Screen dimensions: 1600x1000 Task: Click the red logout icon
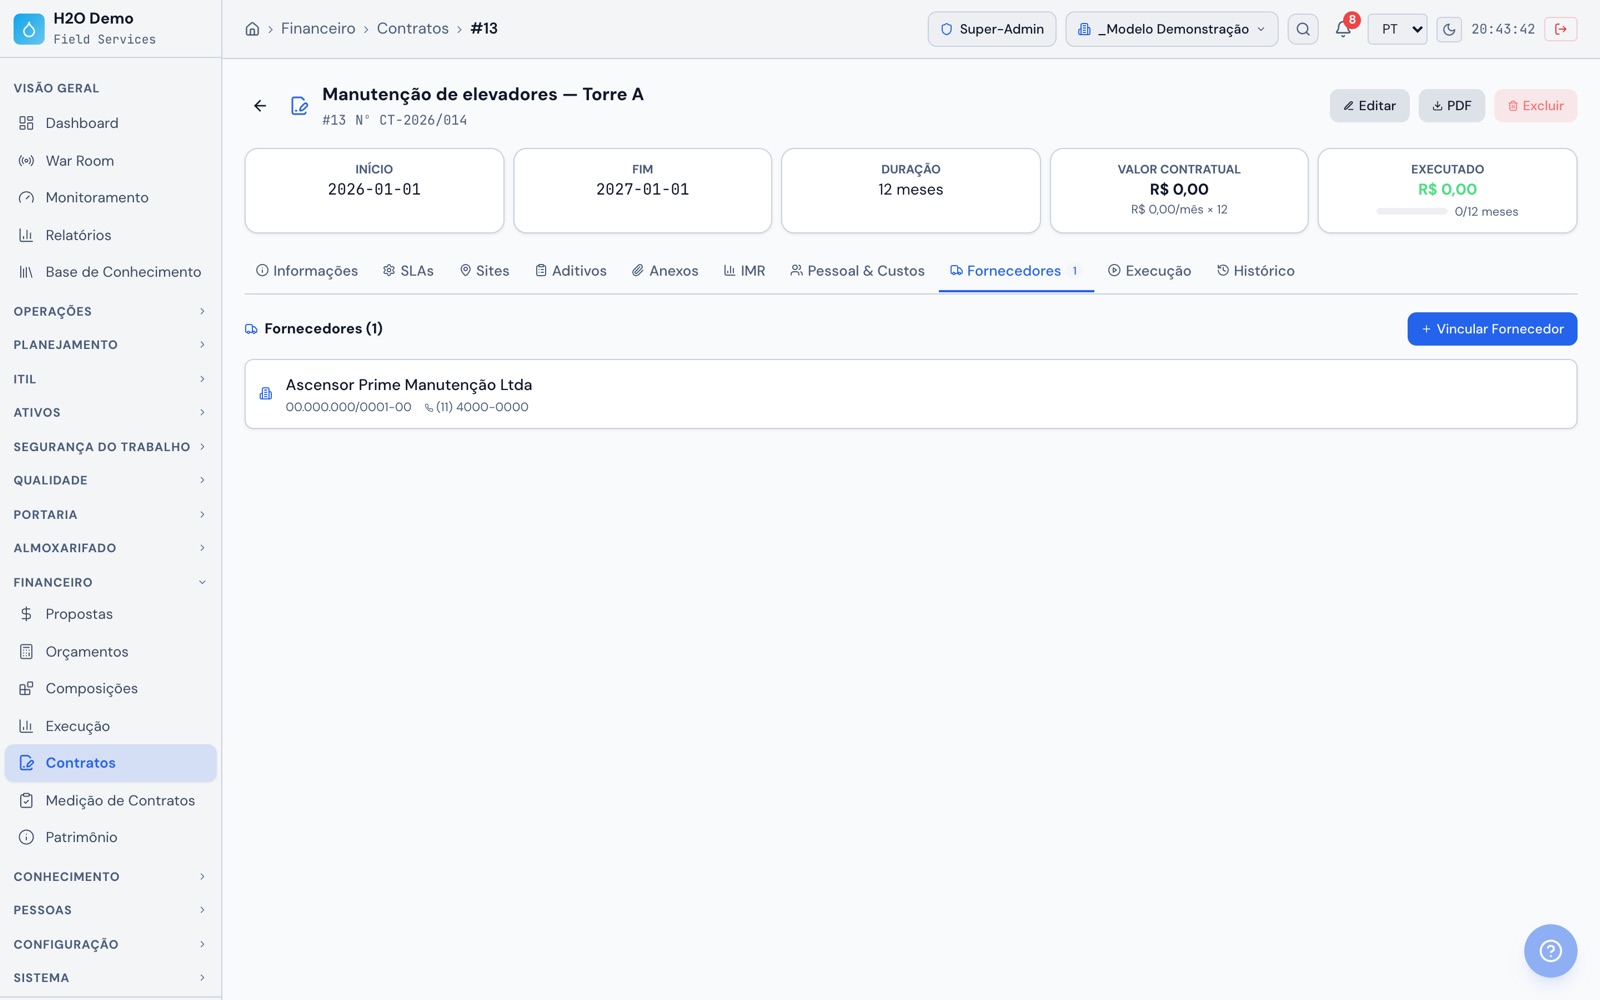[x=1561, y=29]
